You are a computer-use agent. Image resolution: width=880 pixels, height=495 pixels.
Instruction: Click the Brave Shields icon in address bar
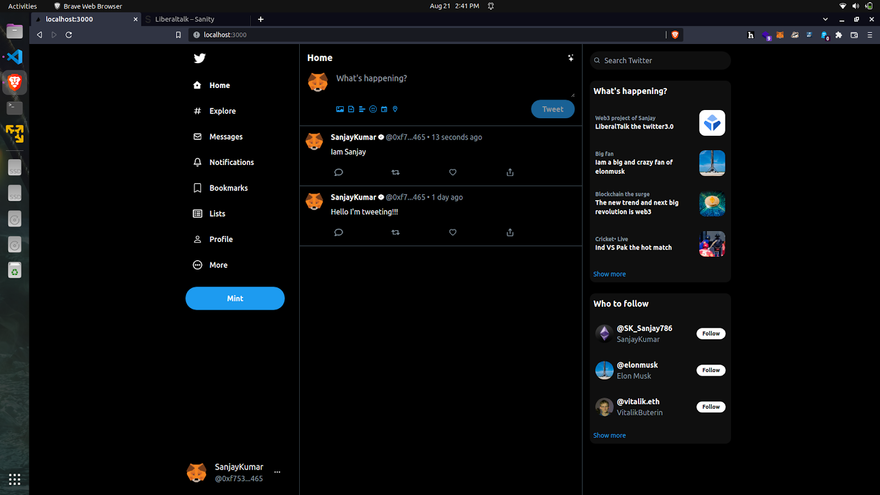(x=675, y=35)
